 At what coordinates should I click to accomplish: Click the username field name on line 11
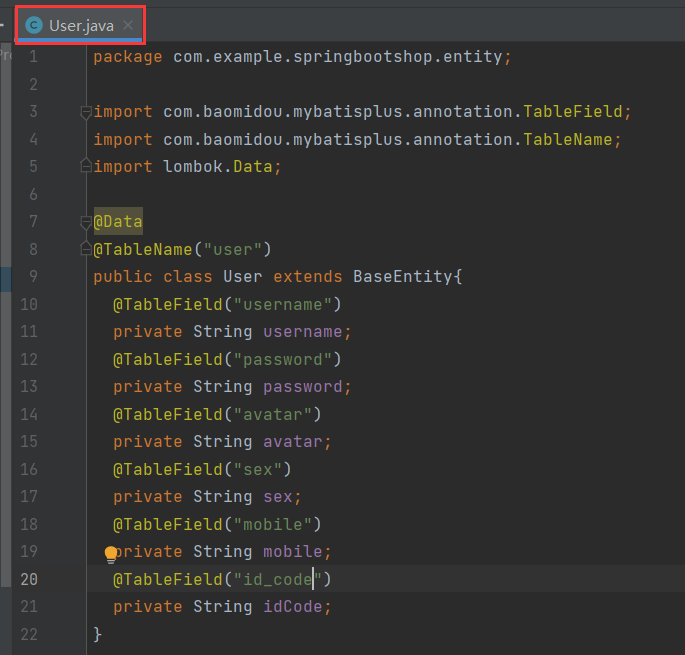coord(302,332)
